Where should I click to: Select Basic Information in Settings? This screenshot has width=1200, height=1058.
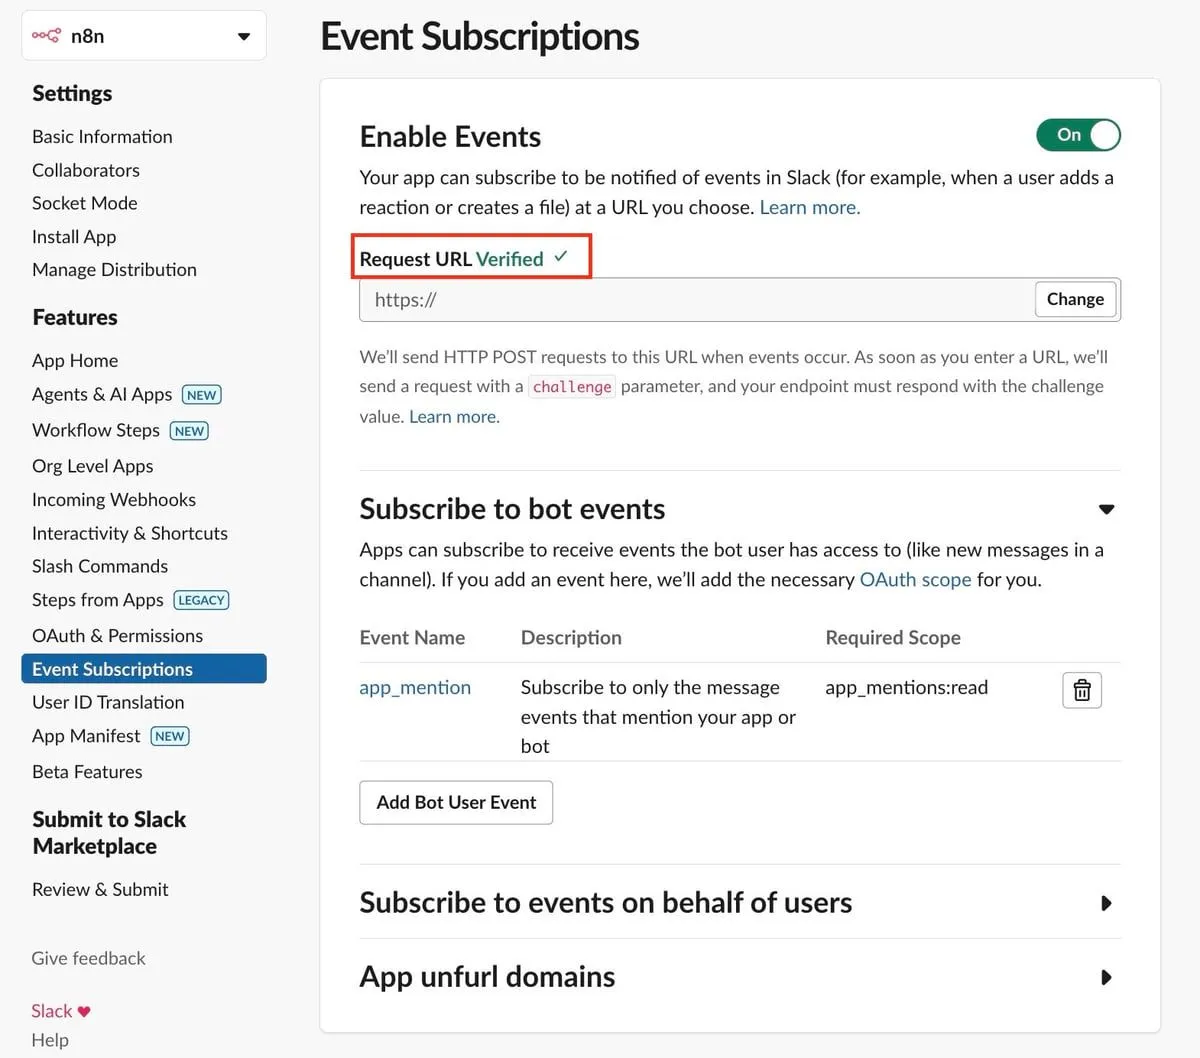pos(102,137)
